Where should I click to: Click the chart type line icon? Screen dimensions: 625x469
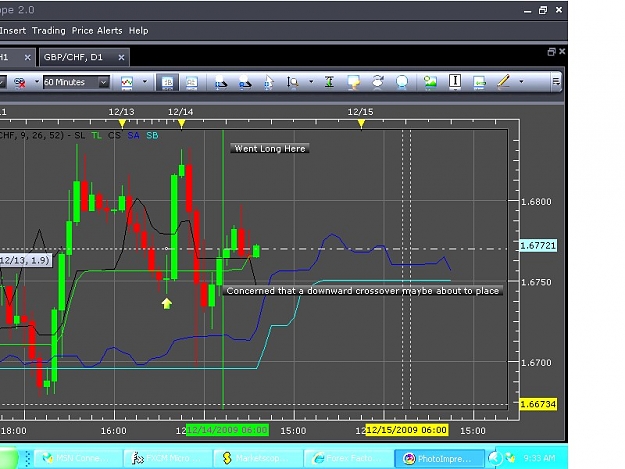127,82
